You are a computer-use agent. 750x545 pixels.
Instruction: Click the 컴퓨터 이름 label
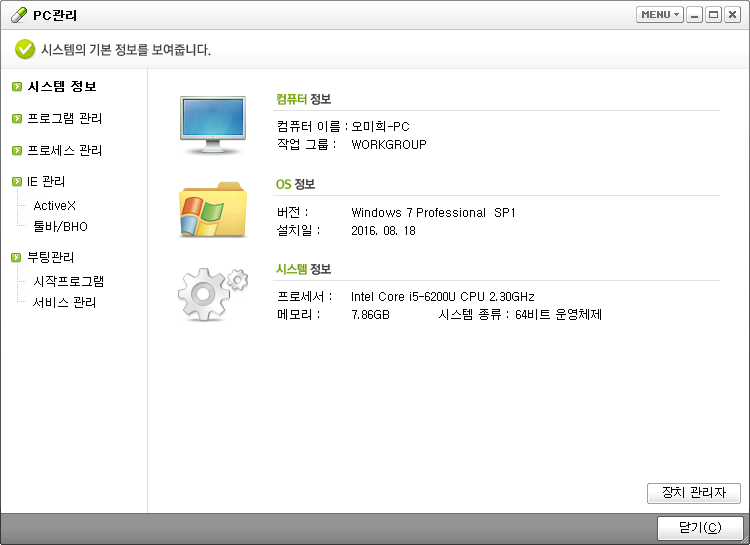(312, 126)
